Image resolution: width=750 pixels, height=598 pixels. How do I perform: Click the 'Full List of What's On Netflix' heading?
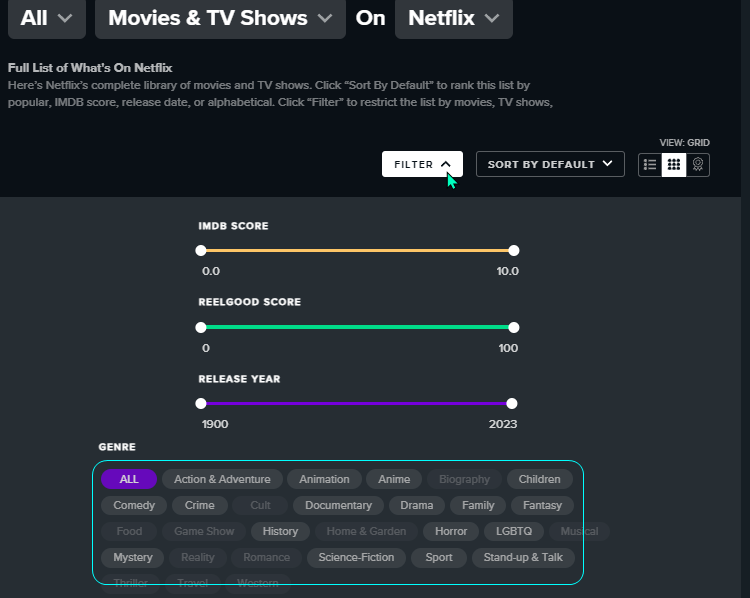(90, 68)
